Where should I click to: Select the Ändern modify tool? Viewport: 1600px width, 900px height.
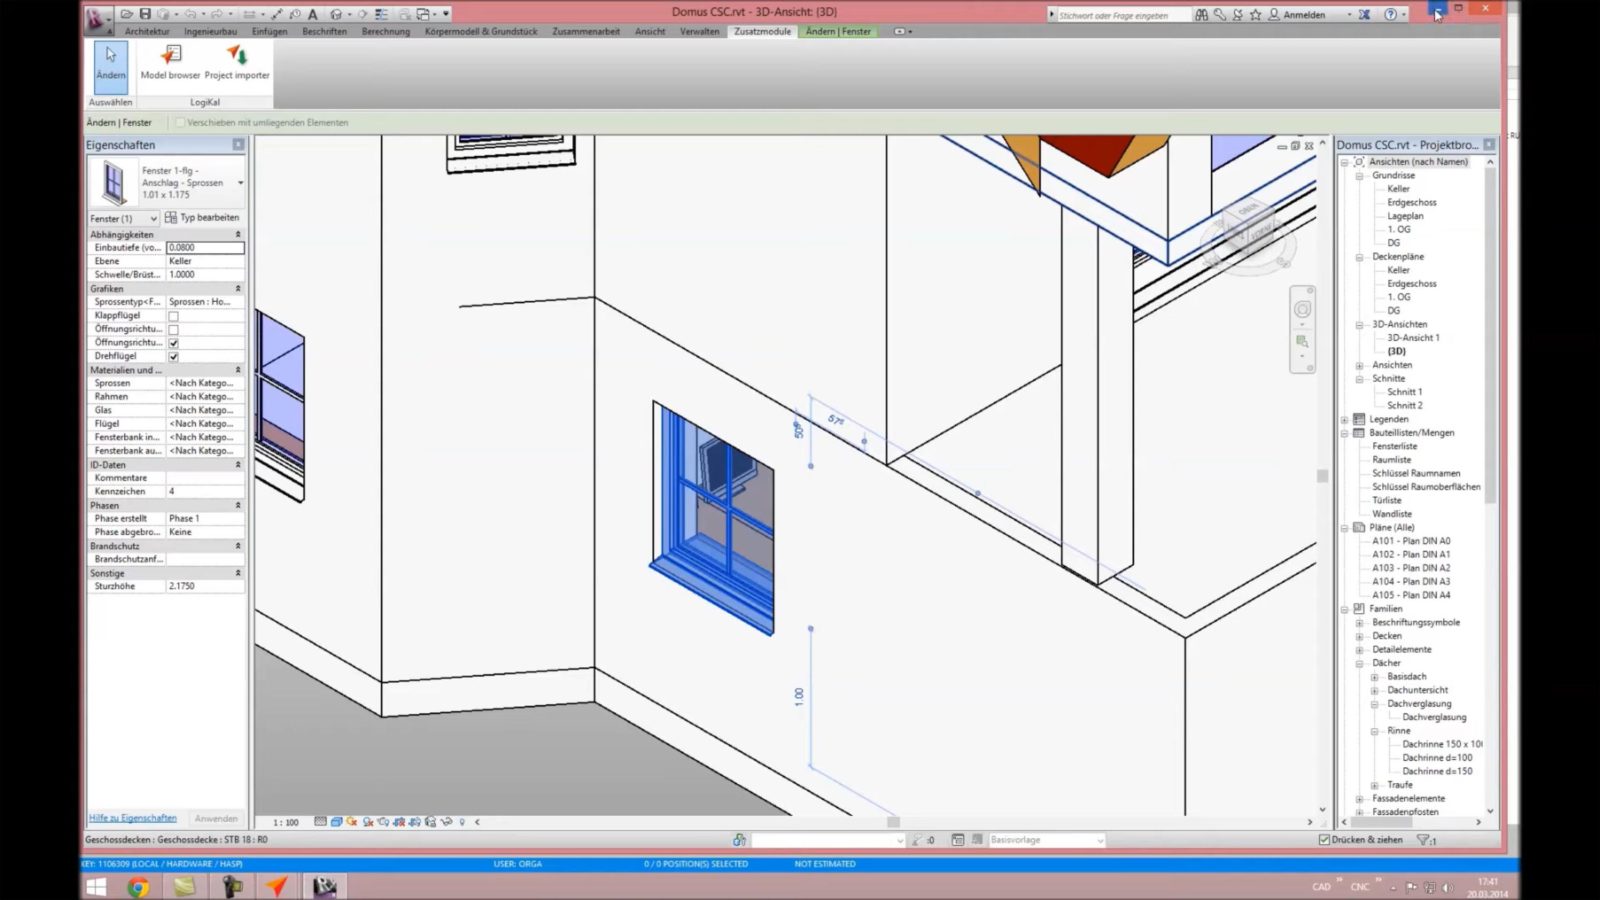[111, 62]
